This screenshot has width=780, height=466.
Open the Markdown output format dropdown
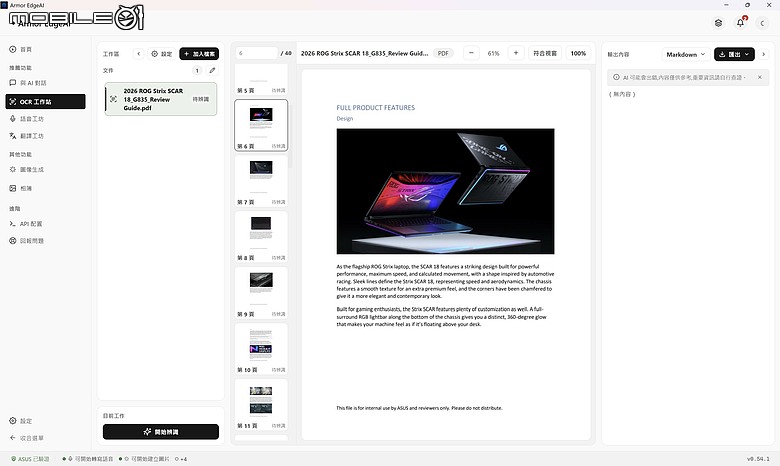[x=685, y=54]
